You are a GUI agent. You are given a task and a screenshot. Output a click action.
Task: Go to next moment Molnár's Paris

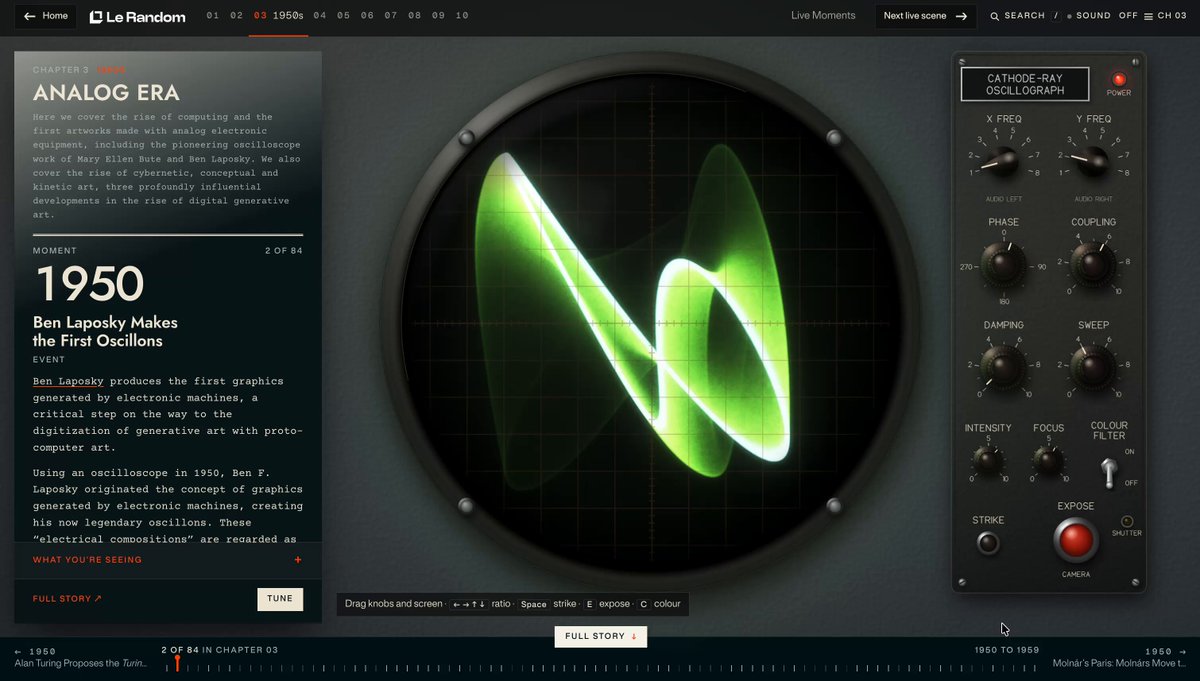[x=1119, y=657]
